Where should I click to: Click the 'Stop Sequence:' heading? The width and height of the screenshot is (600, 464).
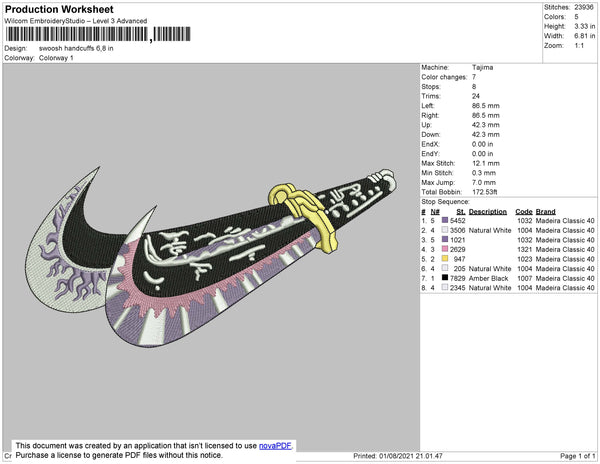click(445, 202)
